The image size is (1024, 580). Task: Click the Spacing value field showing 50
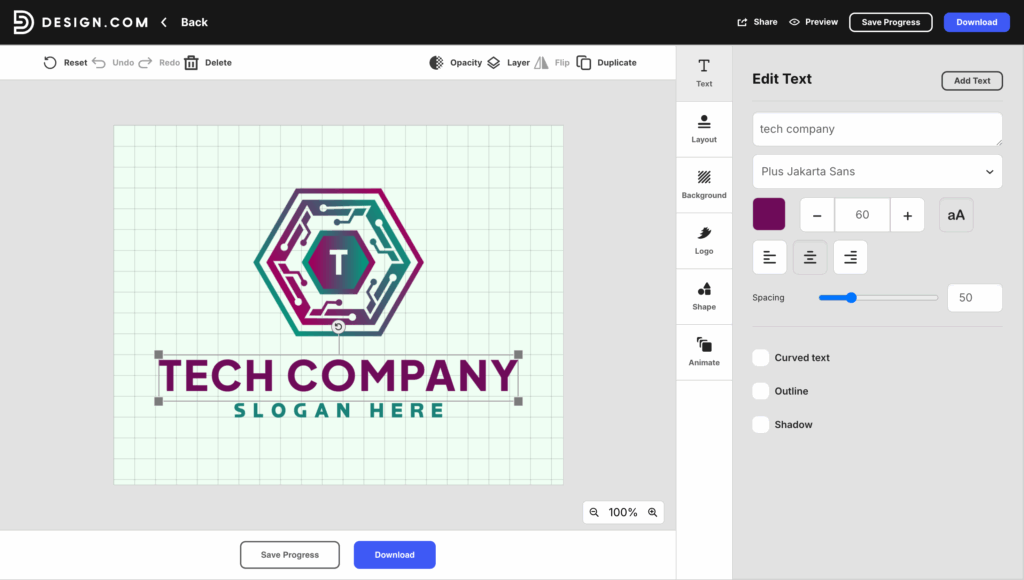point(974,298)
